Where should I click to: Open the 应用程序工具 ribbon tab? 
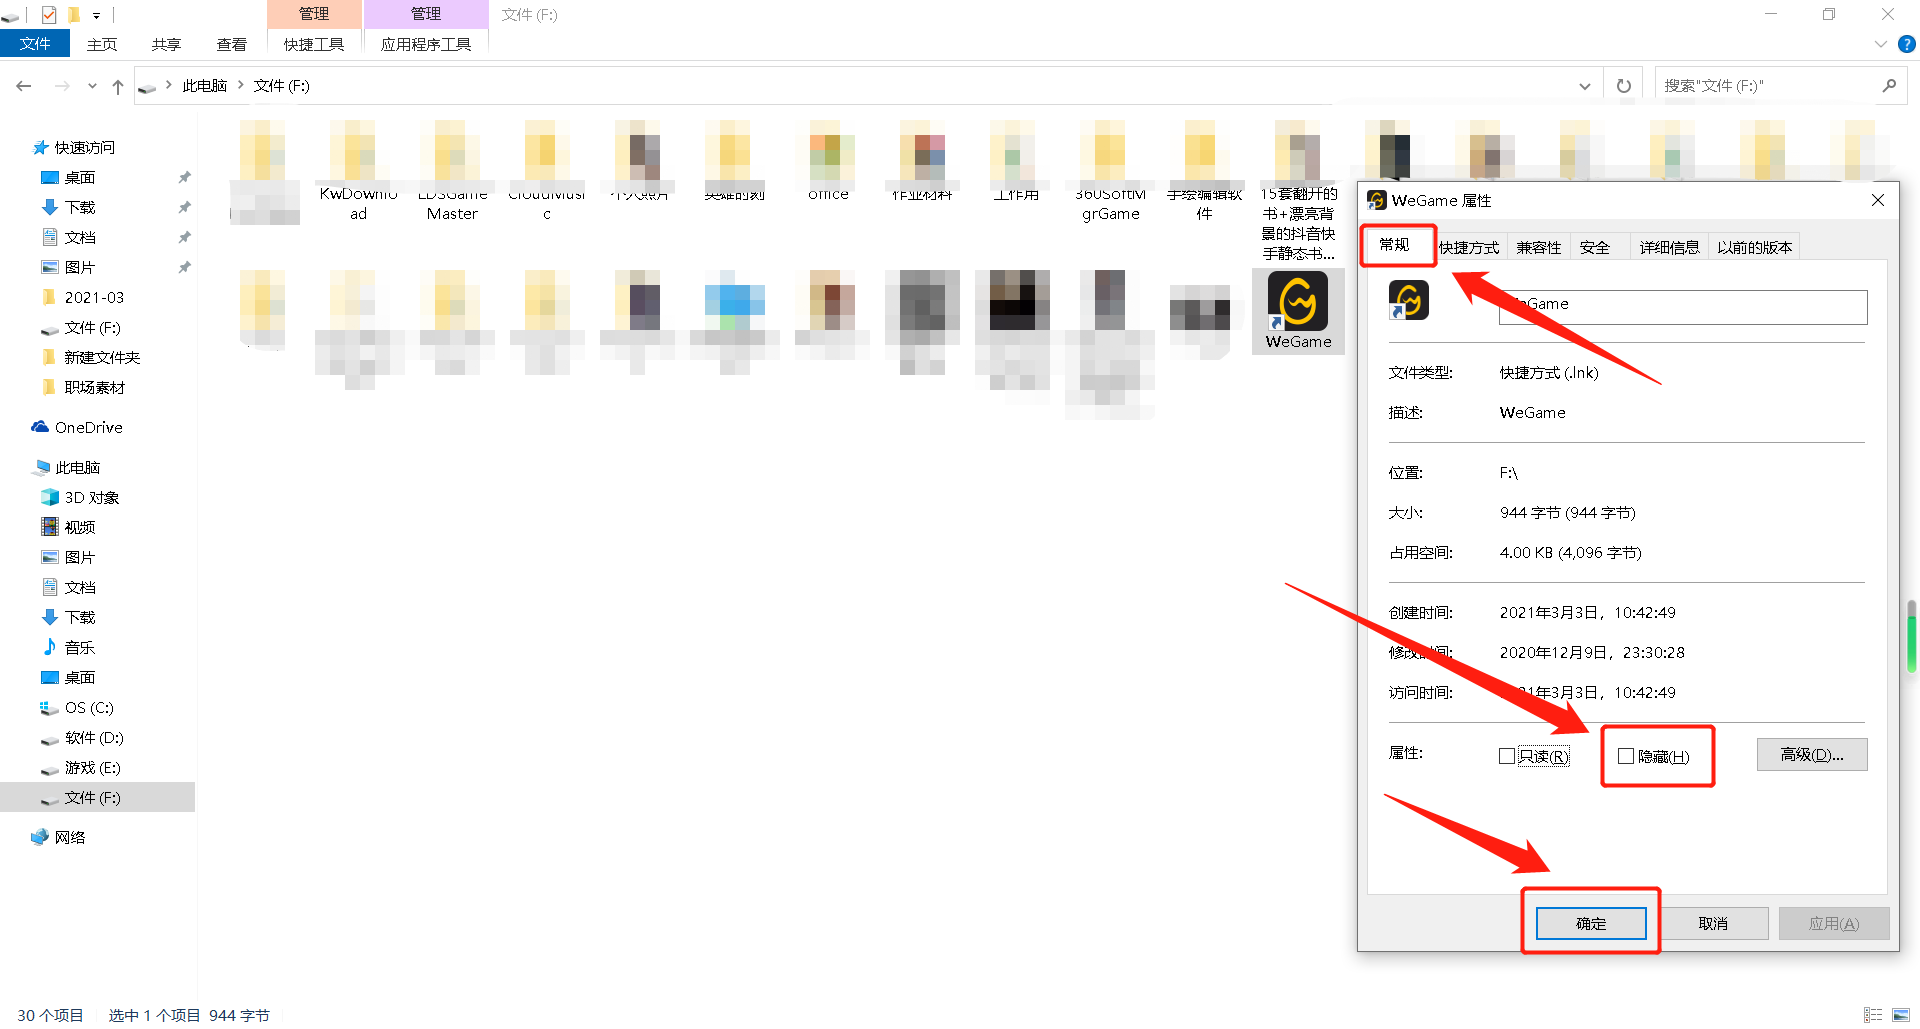[x=426, y=44]
